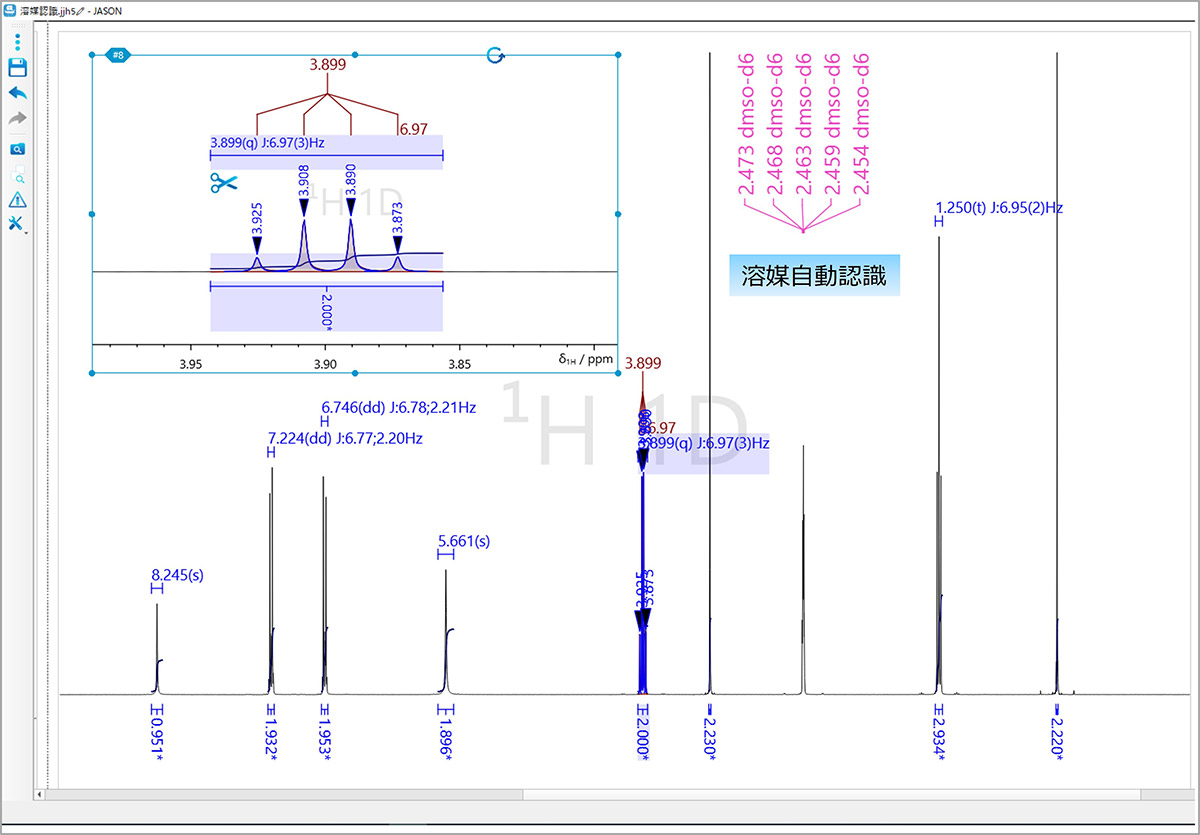This screenshot has height=835, width=1200.
Task: Click the scissors icon in the inset
Action: coord(223,183)
